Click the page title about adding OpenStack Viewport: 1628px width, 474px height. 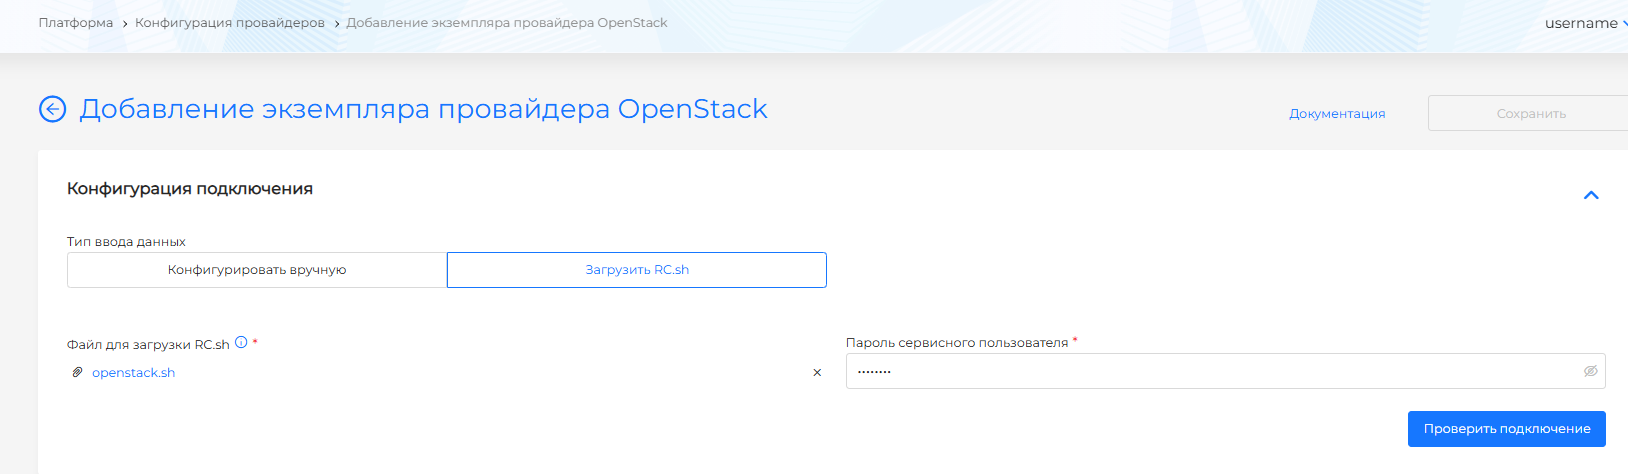click(423, 109)
